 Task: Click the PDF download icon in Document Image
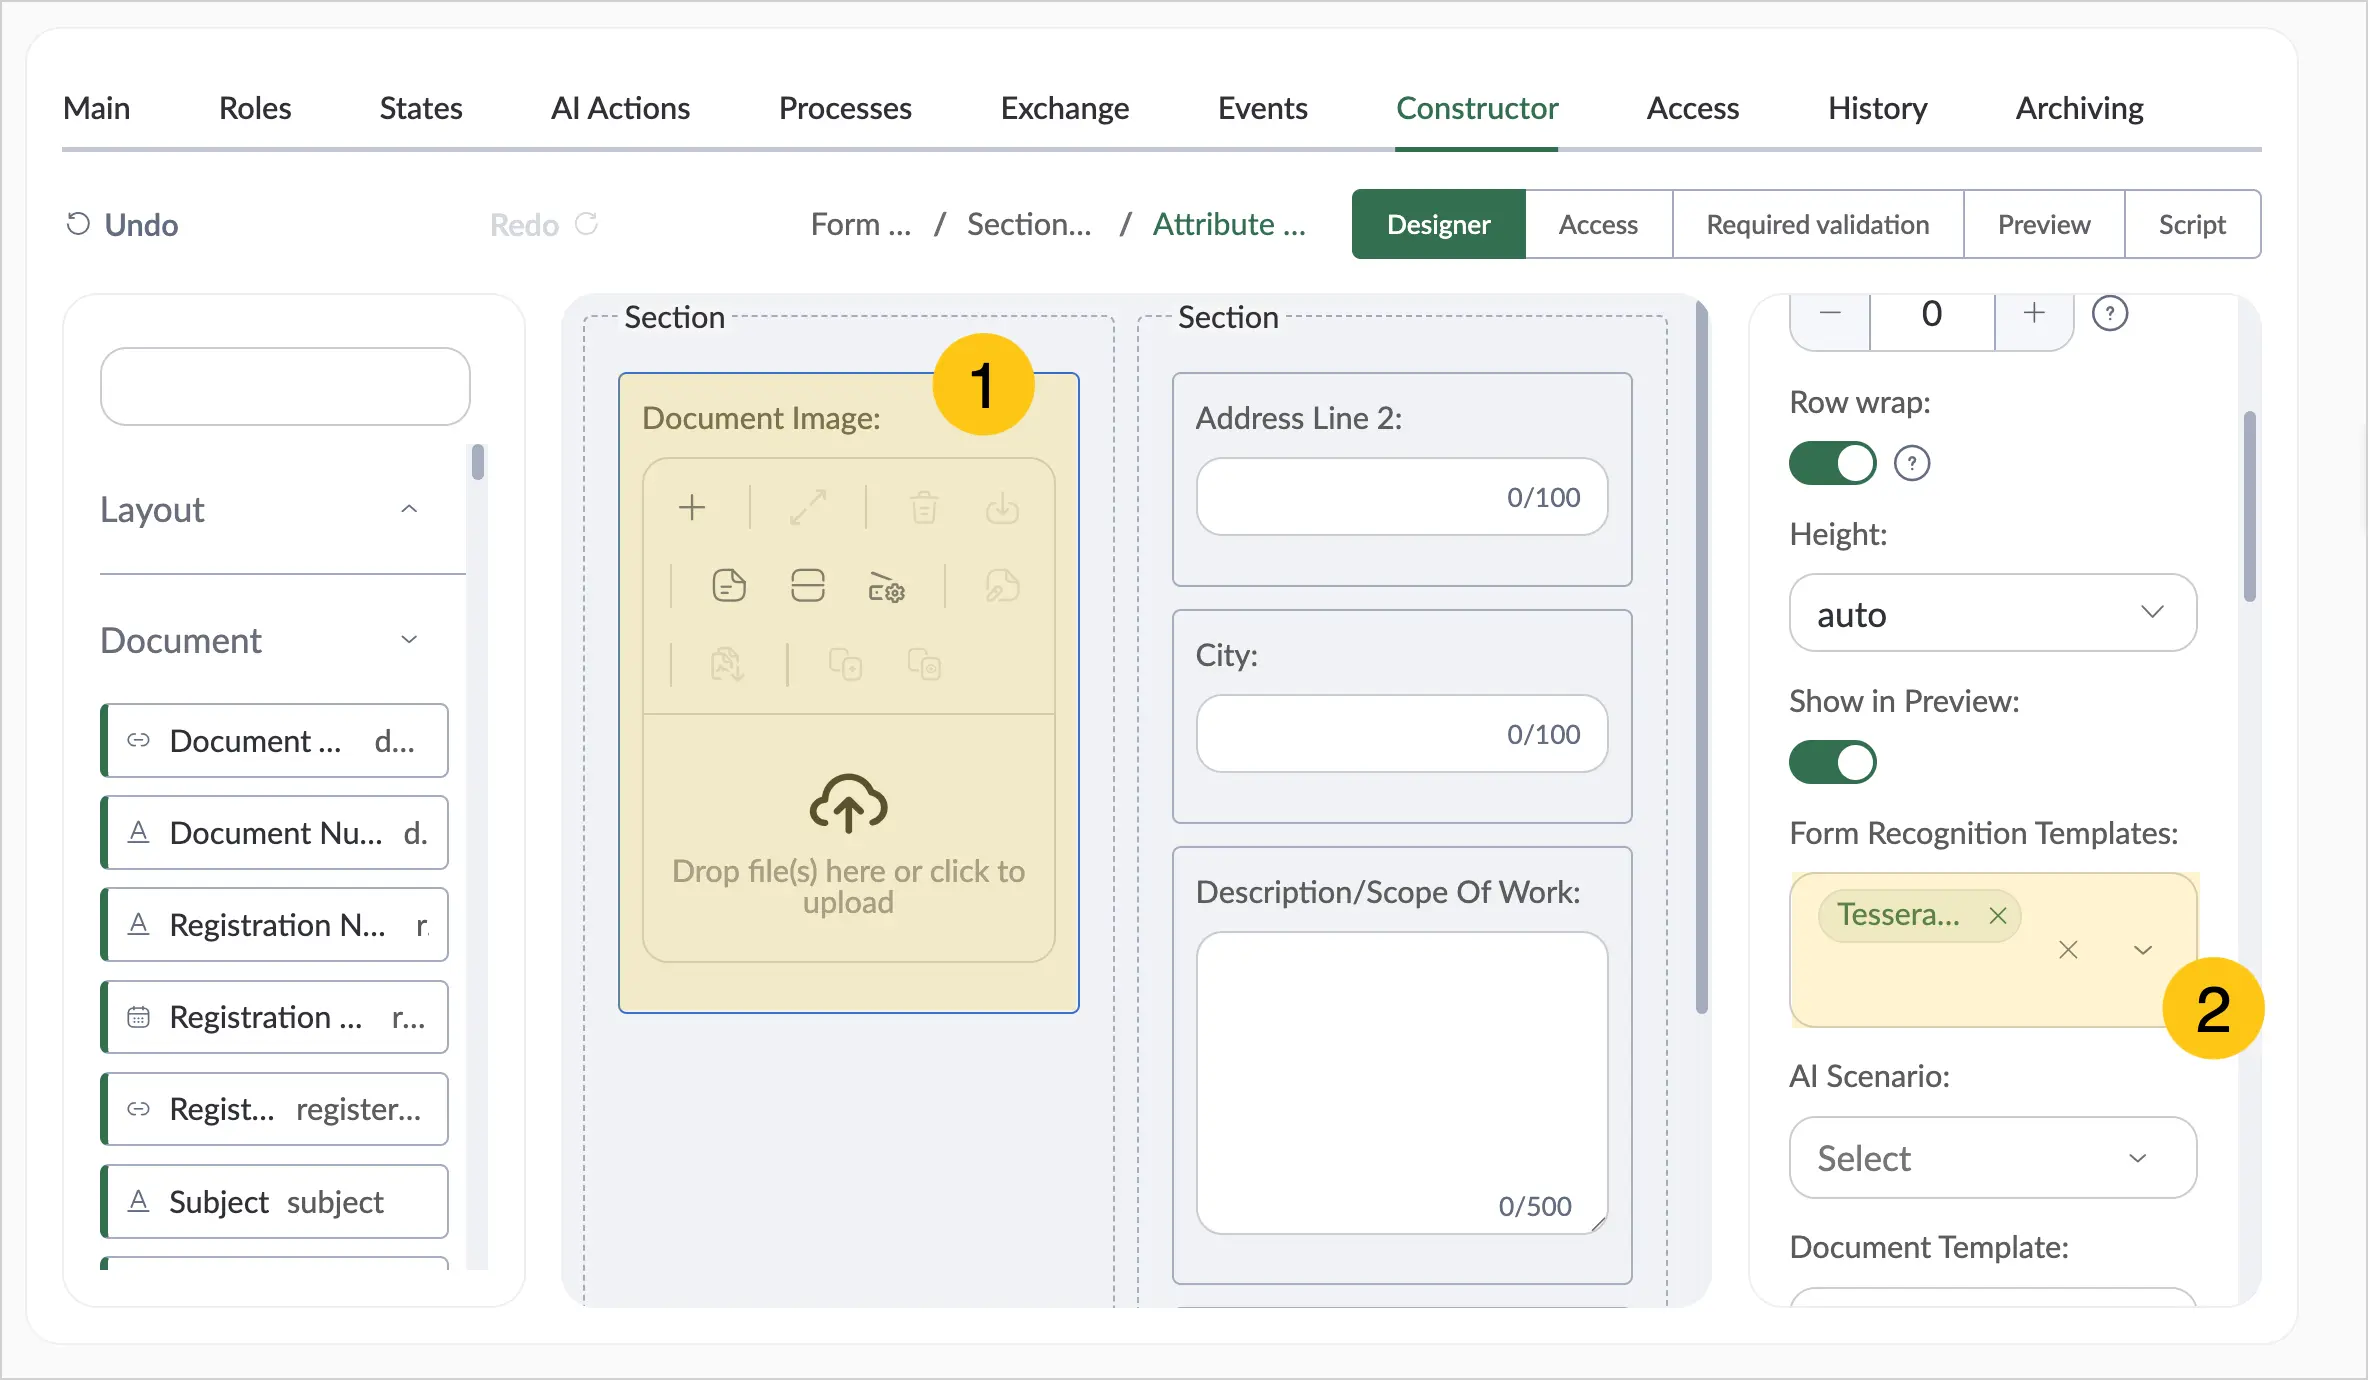727,664
